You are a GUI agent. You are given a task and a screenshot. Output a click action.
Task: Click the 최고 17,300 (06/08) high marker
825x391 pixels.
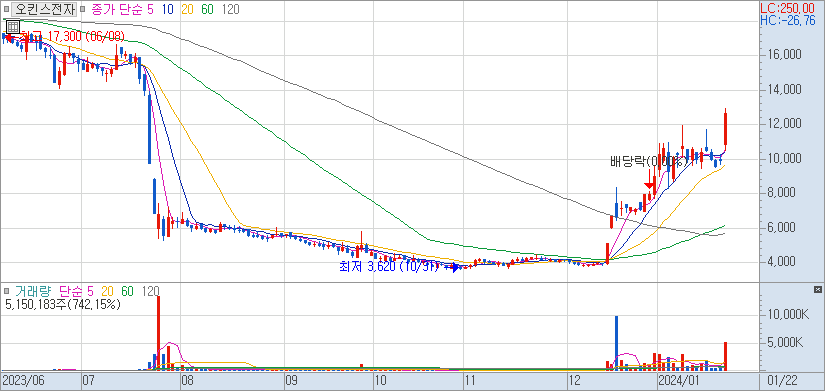(x=72, y=36)
